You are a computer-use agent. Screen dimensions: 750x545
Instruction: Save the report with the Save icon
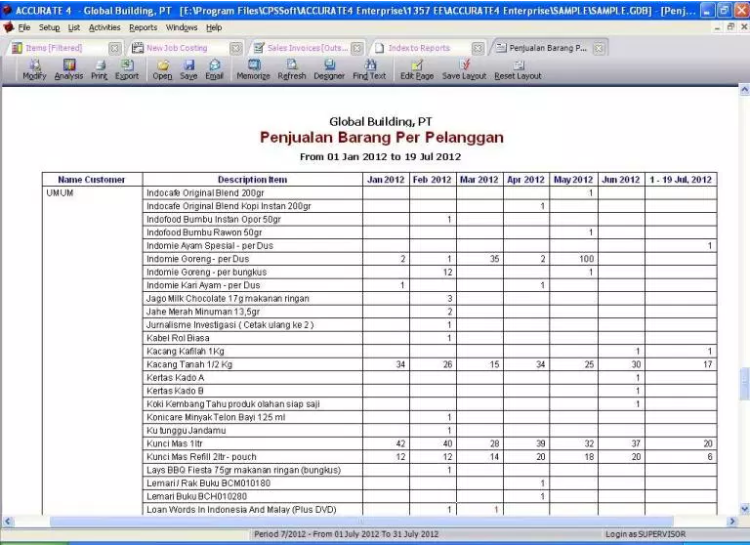click(188, 68)
